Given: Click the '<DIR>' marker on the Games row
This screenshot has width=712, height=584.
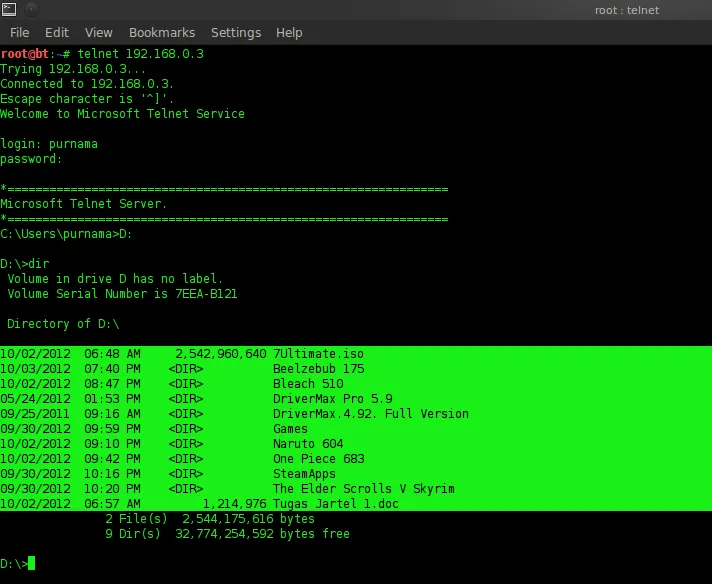Looking at the screenshot, I should [186, 429].
